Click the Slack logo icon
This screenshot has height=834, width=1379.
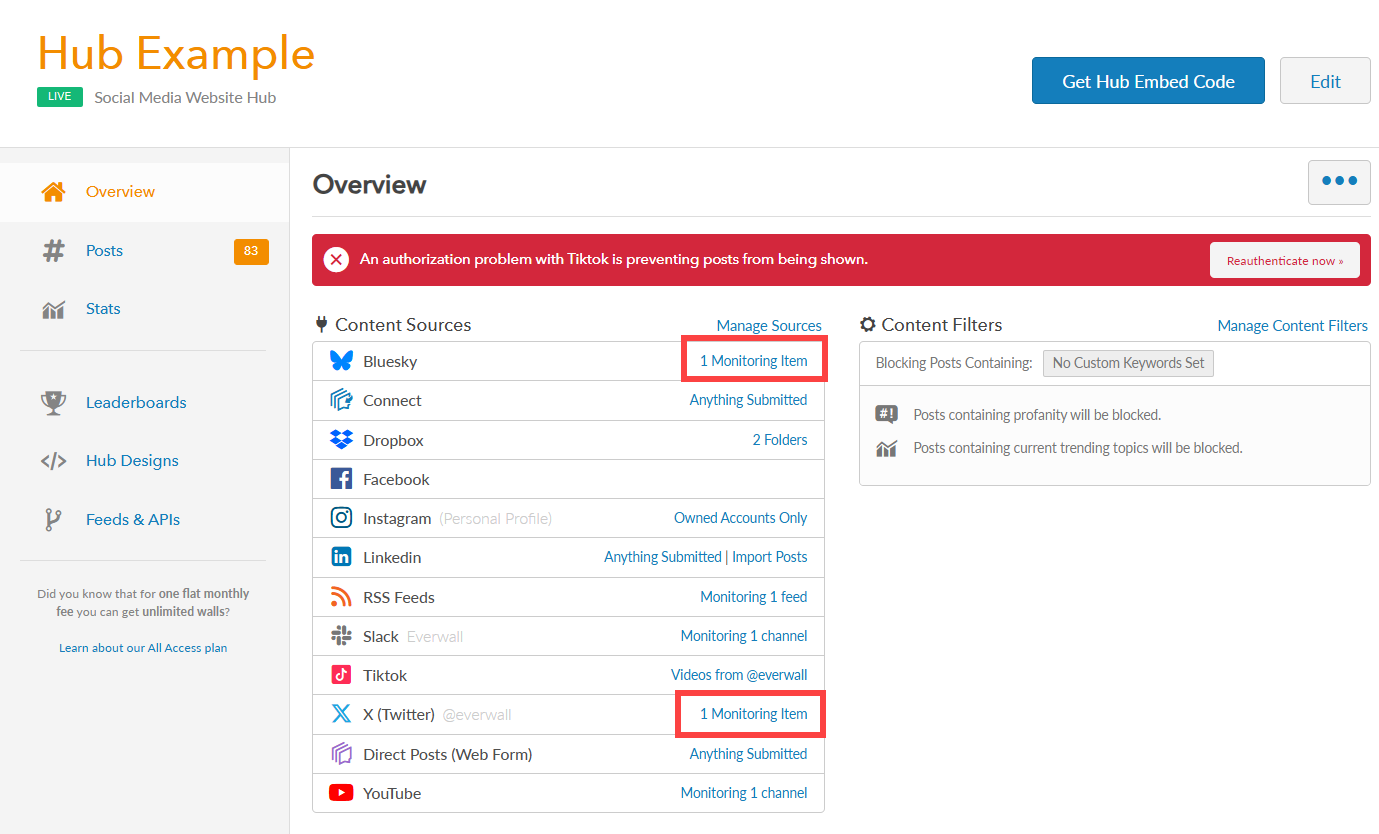tap(341, 636)
